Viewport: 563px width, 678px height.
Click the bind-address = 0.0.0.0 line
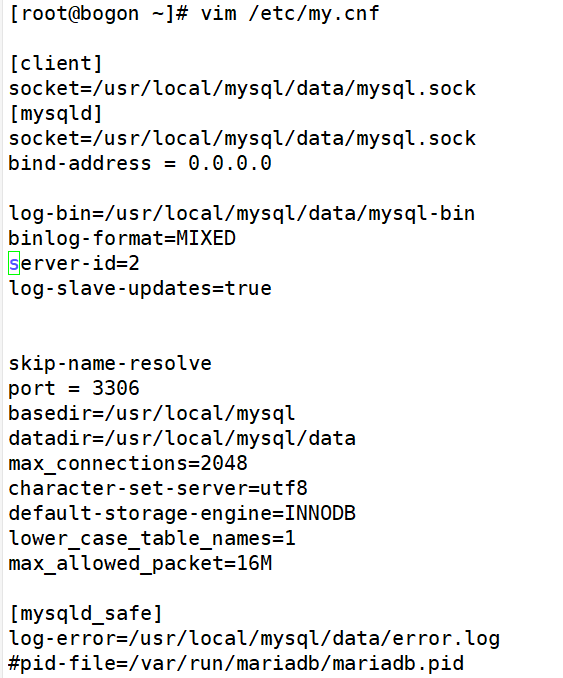tap(140, 163)
